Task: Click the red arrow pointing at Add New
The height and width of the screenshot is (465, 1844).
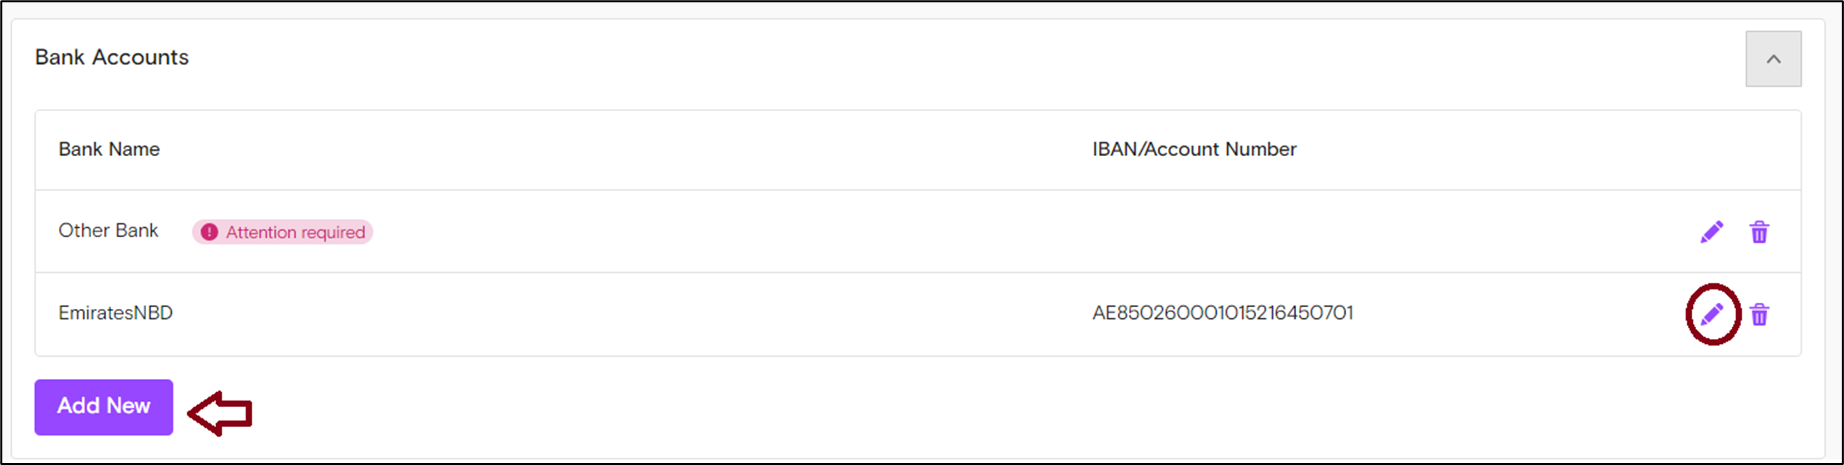Action: point(220,413)
